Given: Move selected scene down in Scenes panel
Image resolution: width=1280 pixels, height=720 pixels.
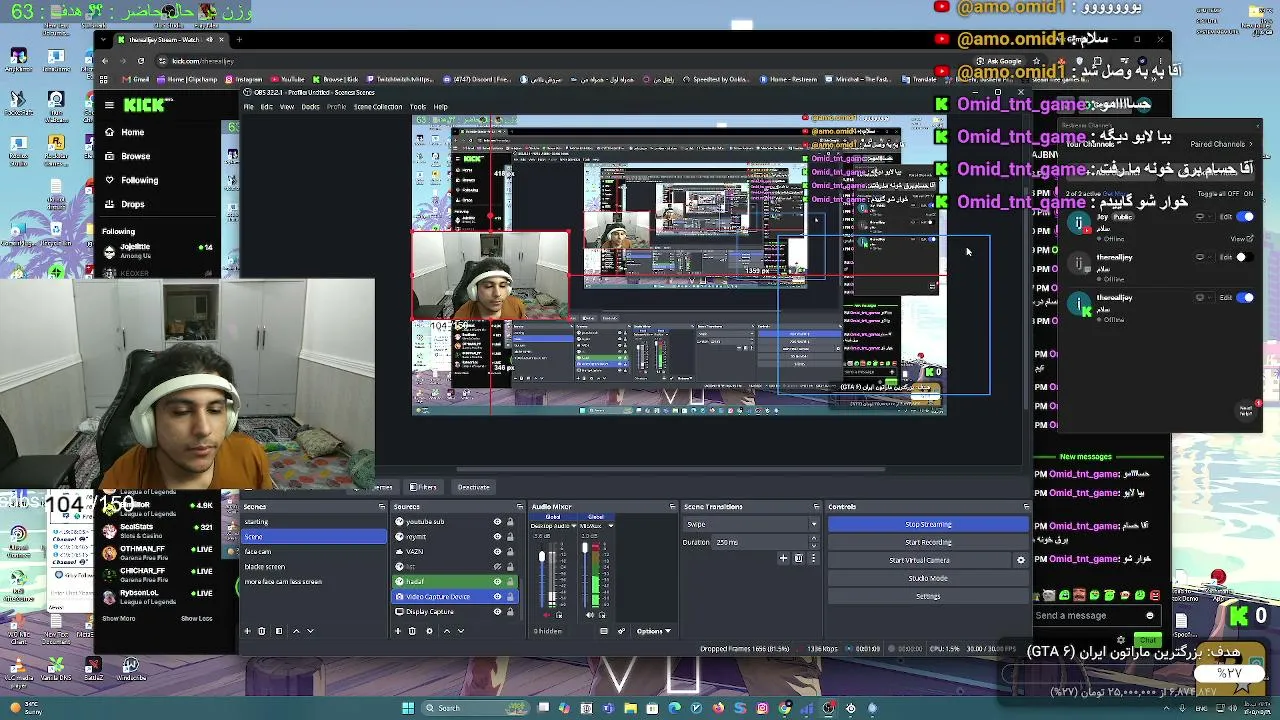Looking at the screenshot, I should pyautogui.click(x=310, y=631).
